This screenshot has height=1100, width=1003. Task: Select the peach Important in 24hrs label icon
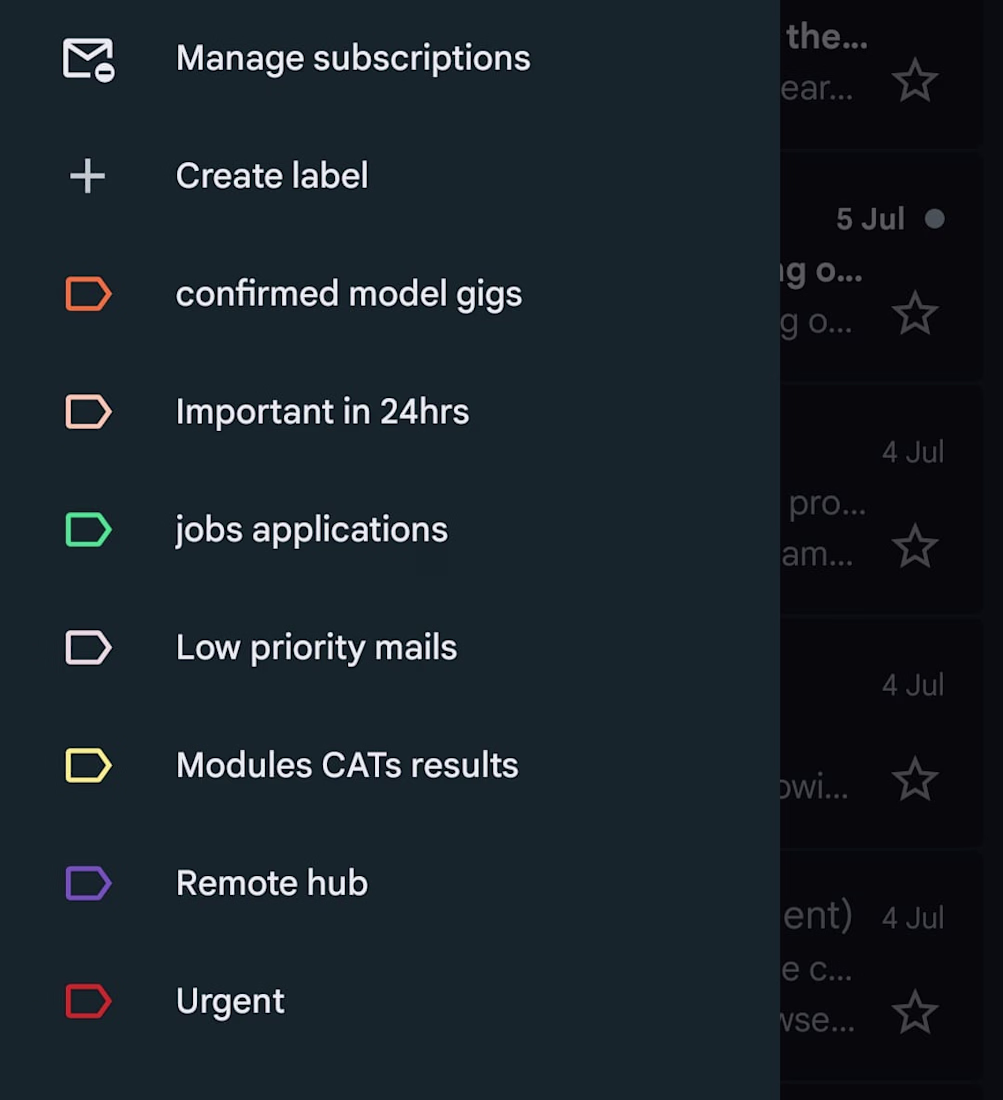88,411
